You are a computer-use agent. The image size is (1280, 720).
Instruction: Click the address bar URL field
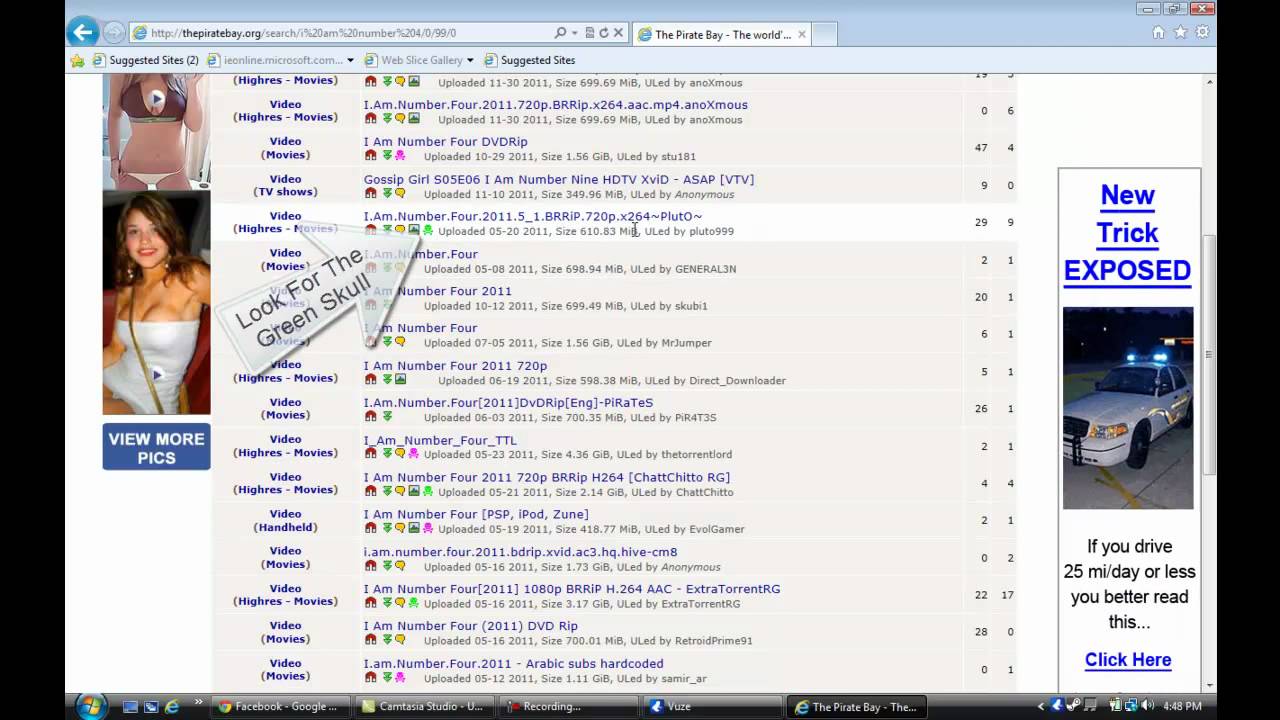point(340,33)
